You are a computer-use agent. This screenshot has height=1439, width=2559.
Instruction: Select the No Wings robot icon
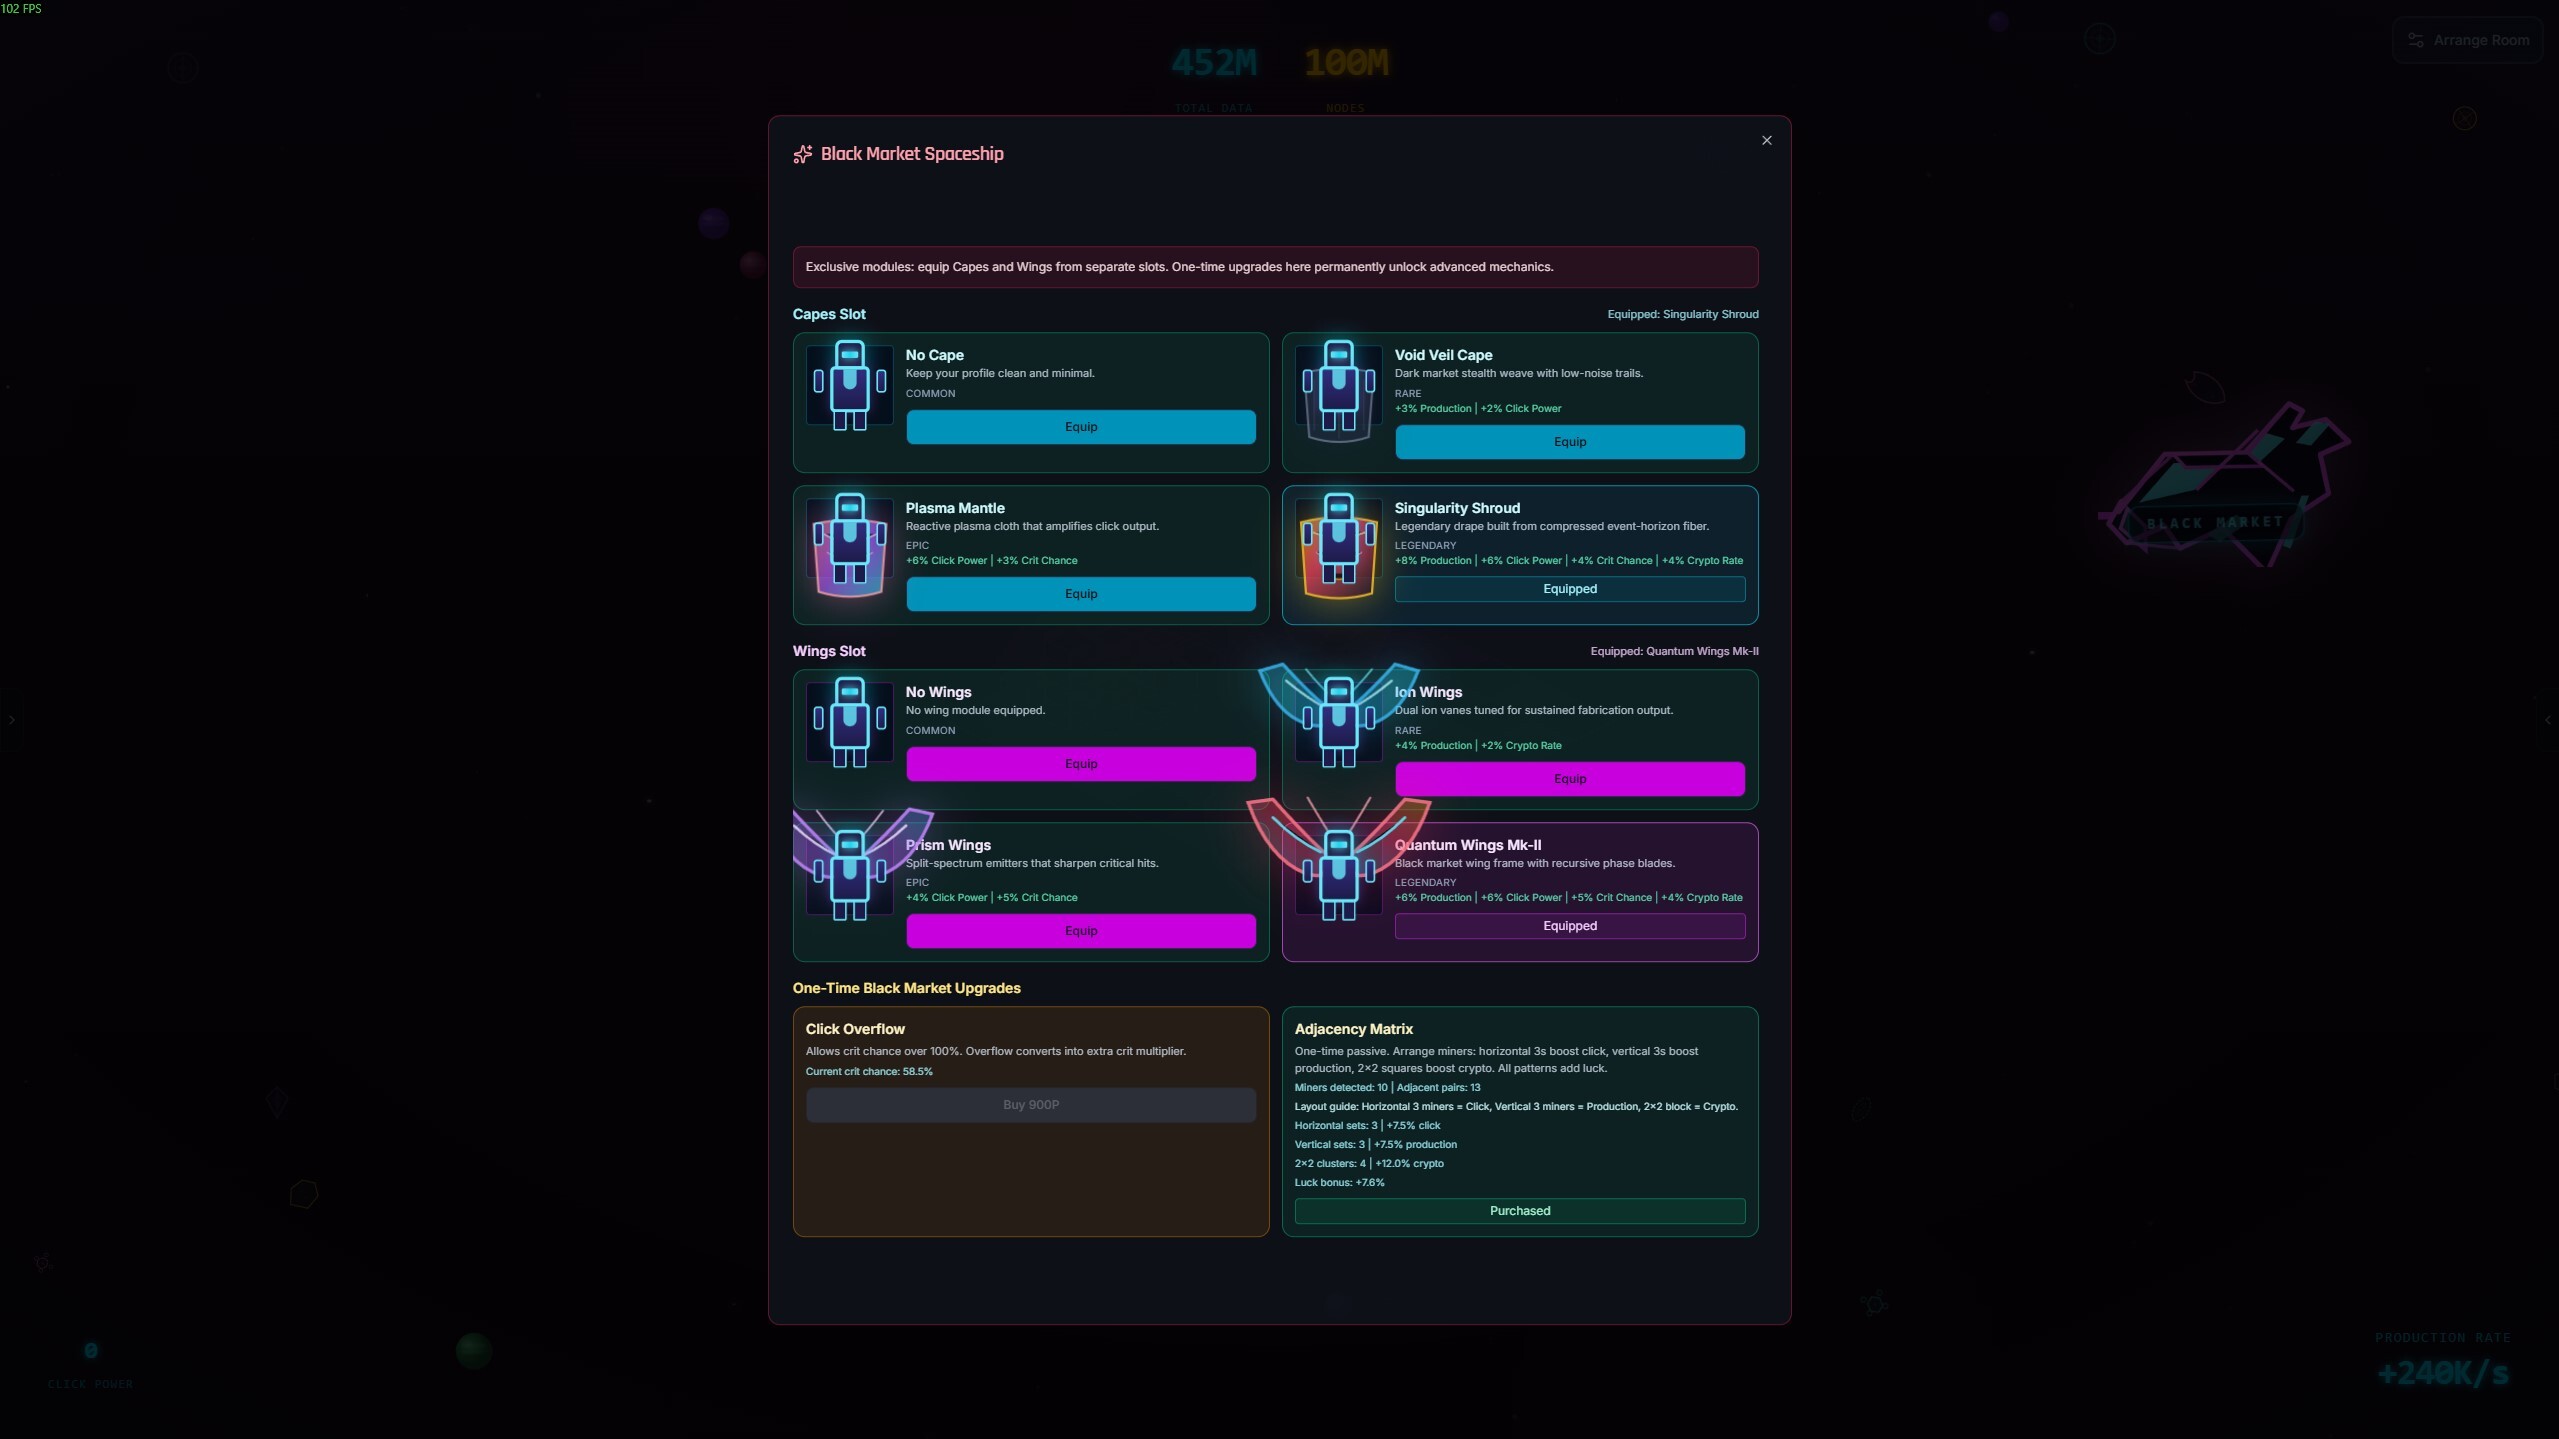click(x=849, y=722)
